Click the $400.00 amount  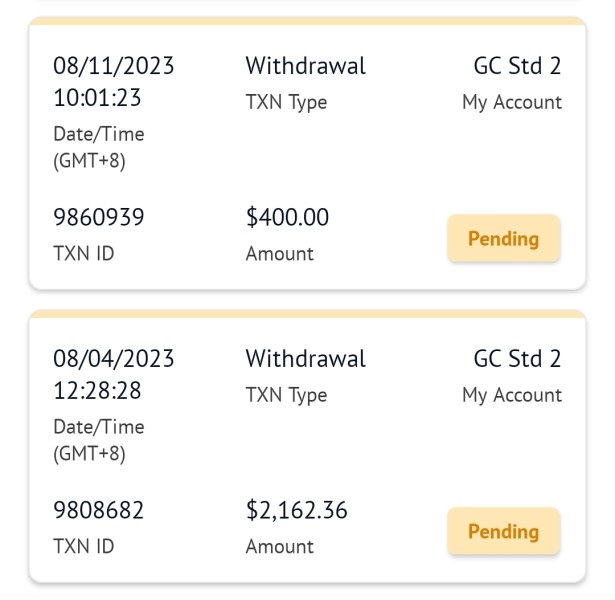point(287,217)
